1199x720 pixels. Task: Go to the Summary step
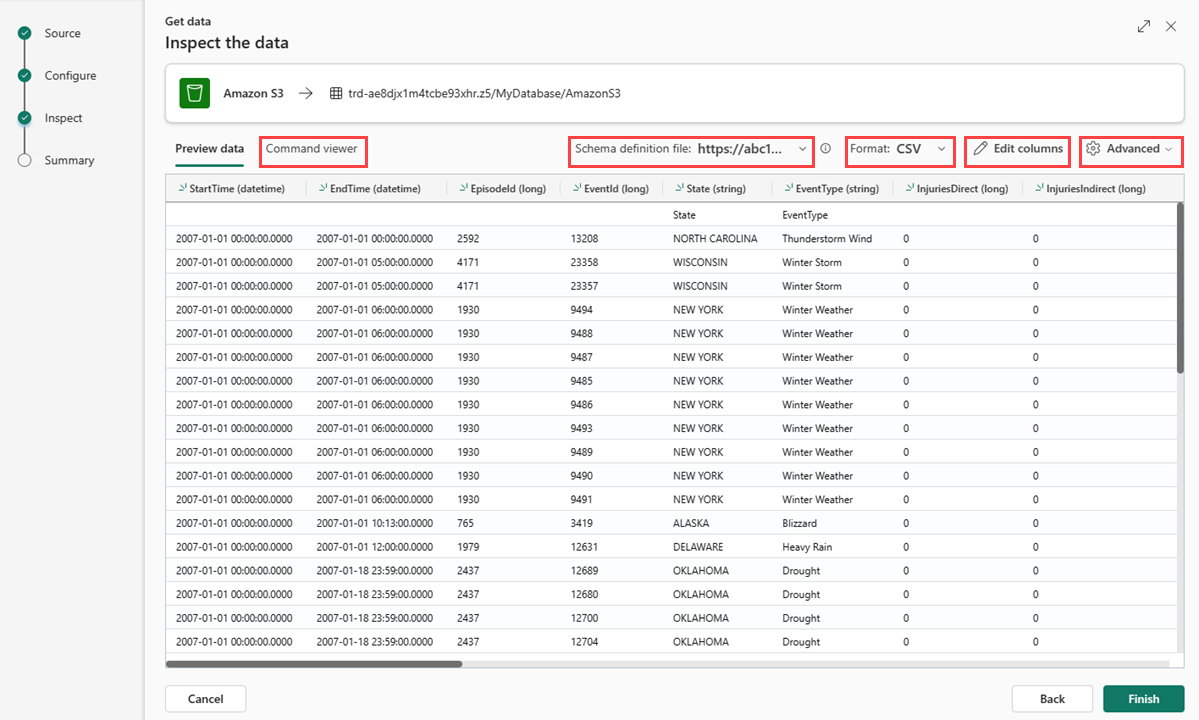pyautogui.click(x=69, y=161)
